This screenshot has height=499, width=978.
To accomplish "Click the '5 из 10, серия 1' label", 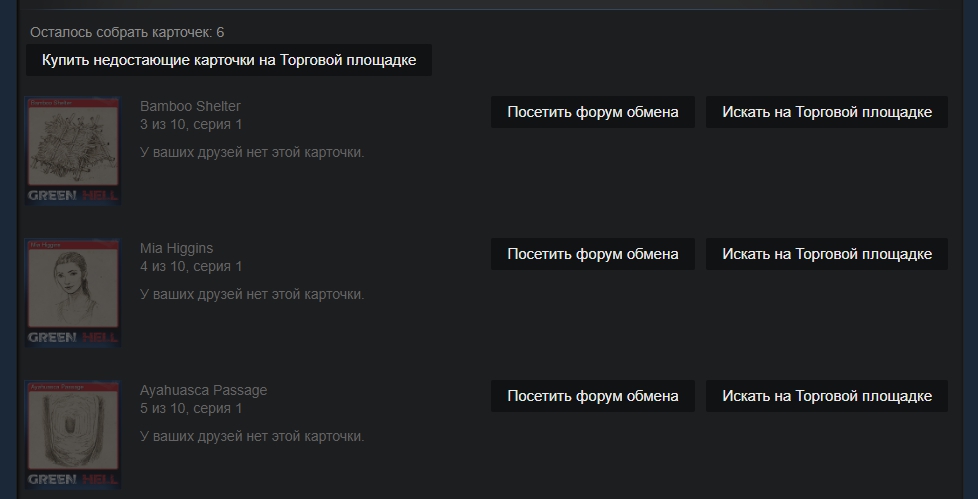I will pos(191,409).
